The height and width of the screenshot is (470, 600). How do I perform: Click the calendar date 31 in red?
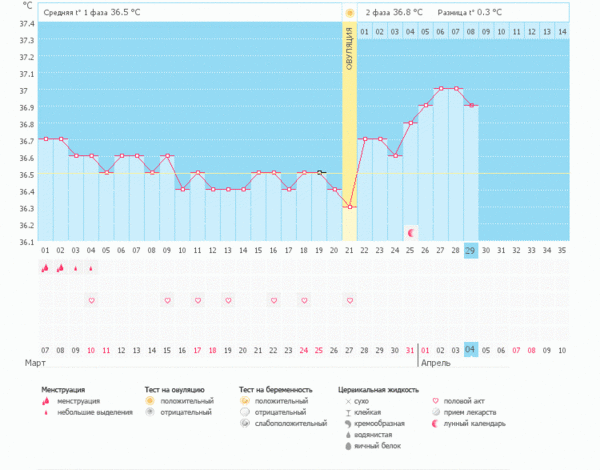(x=410, y=350)
